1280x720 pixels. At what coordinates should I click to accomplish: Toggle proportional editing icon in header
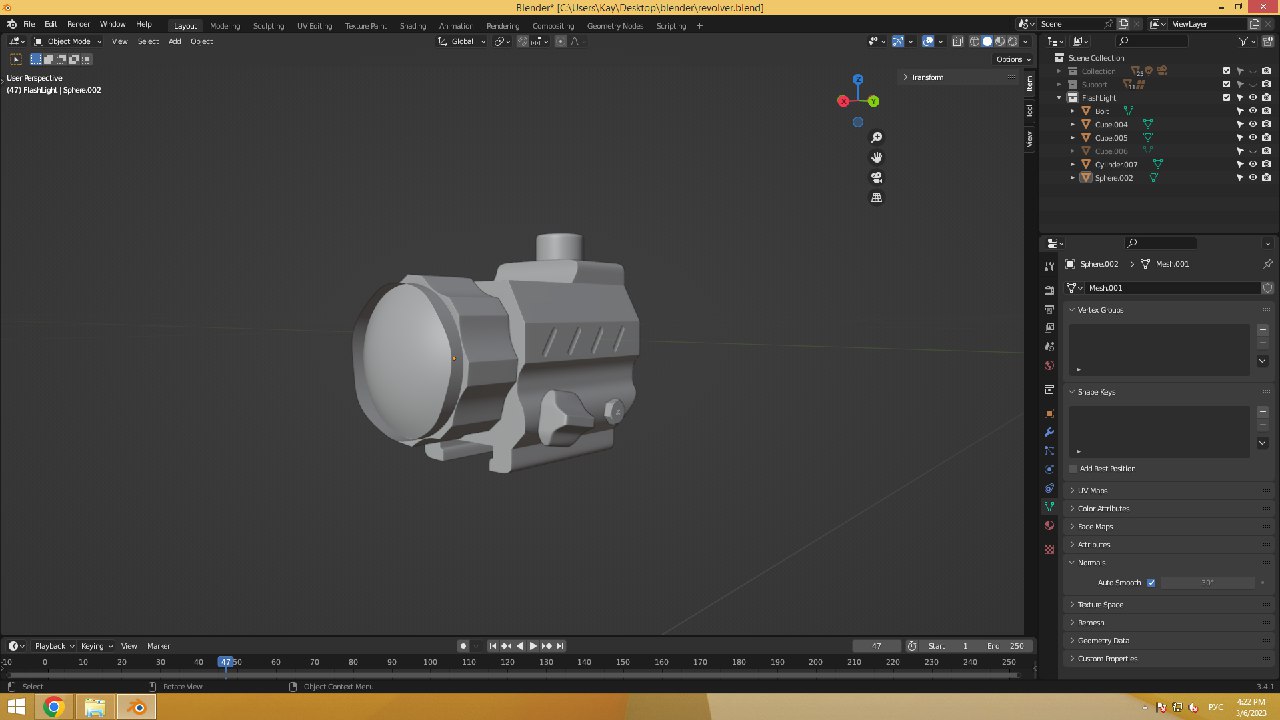561,41
